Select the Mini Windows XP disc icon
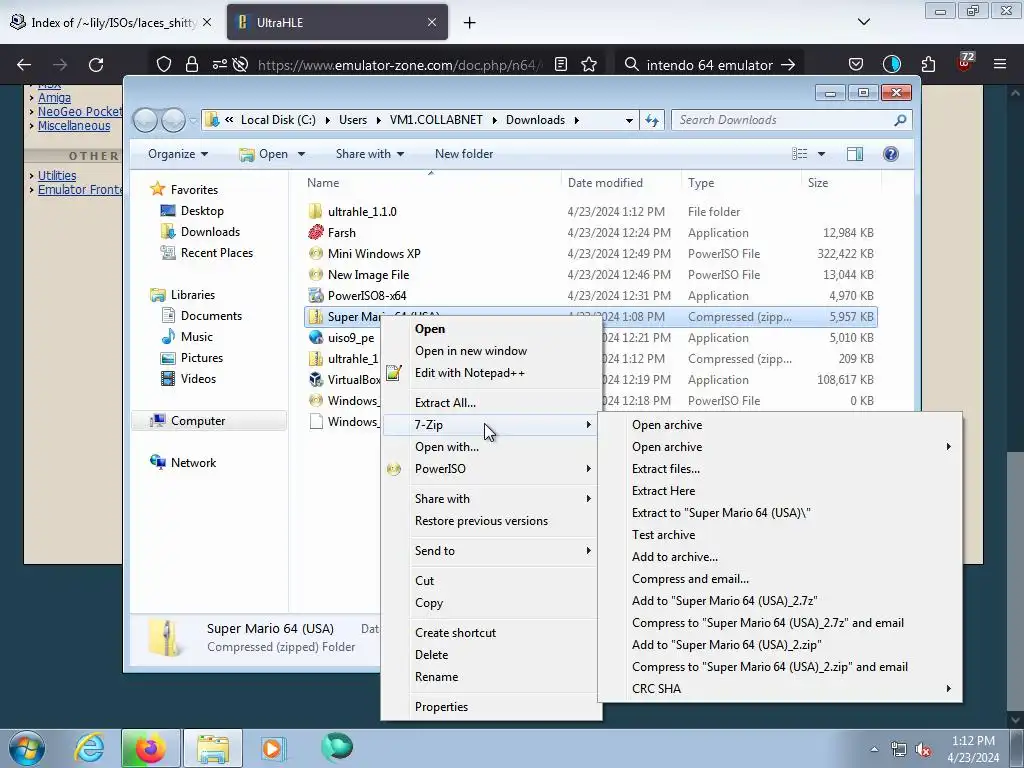Image resolution: width=1024 pixels, height=768 pixels. coord(316,253)
